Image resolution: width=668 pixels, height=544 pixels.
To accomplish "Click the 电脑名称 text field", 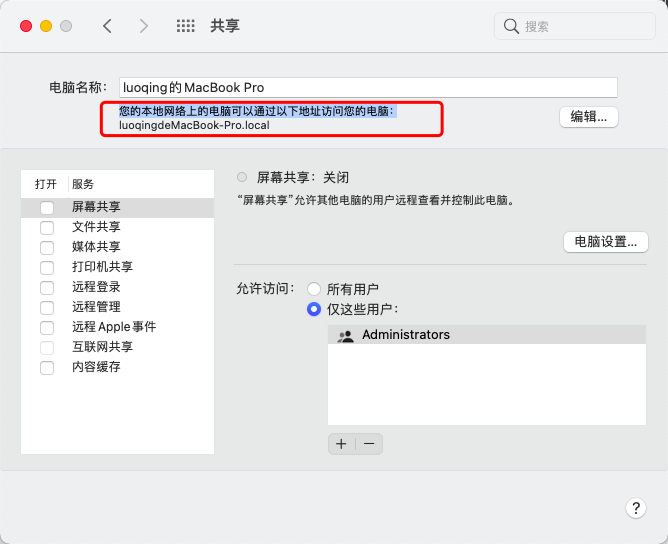I will [368, 88].
